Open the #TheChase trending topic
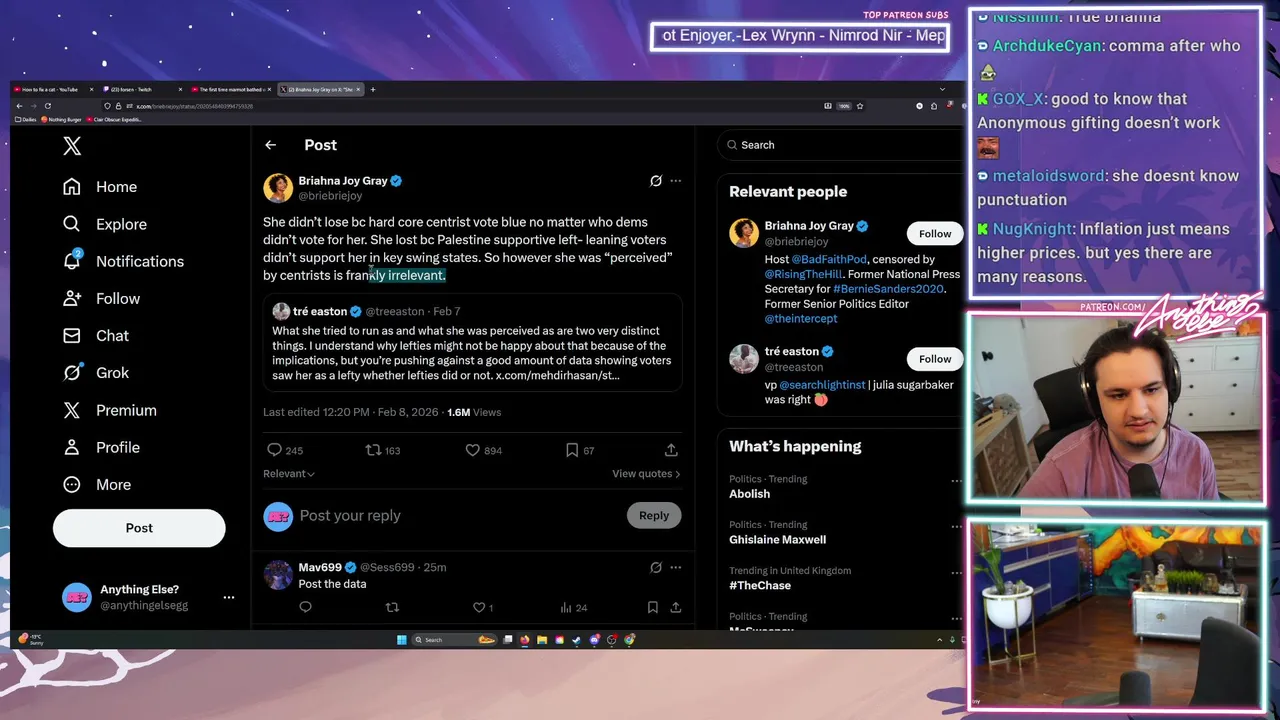The image size is (1280, 720). [760, 586]
